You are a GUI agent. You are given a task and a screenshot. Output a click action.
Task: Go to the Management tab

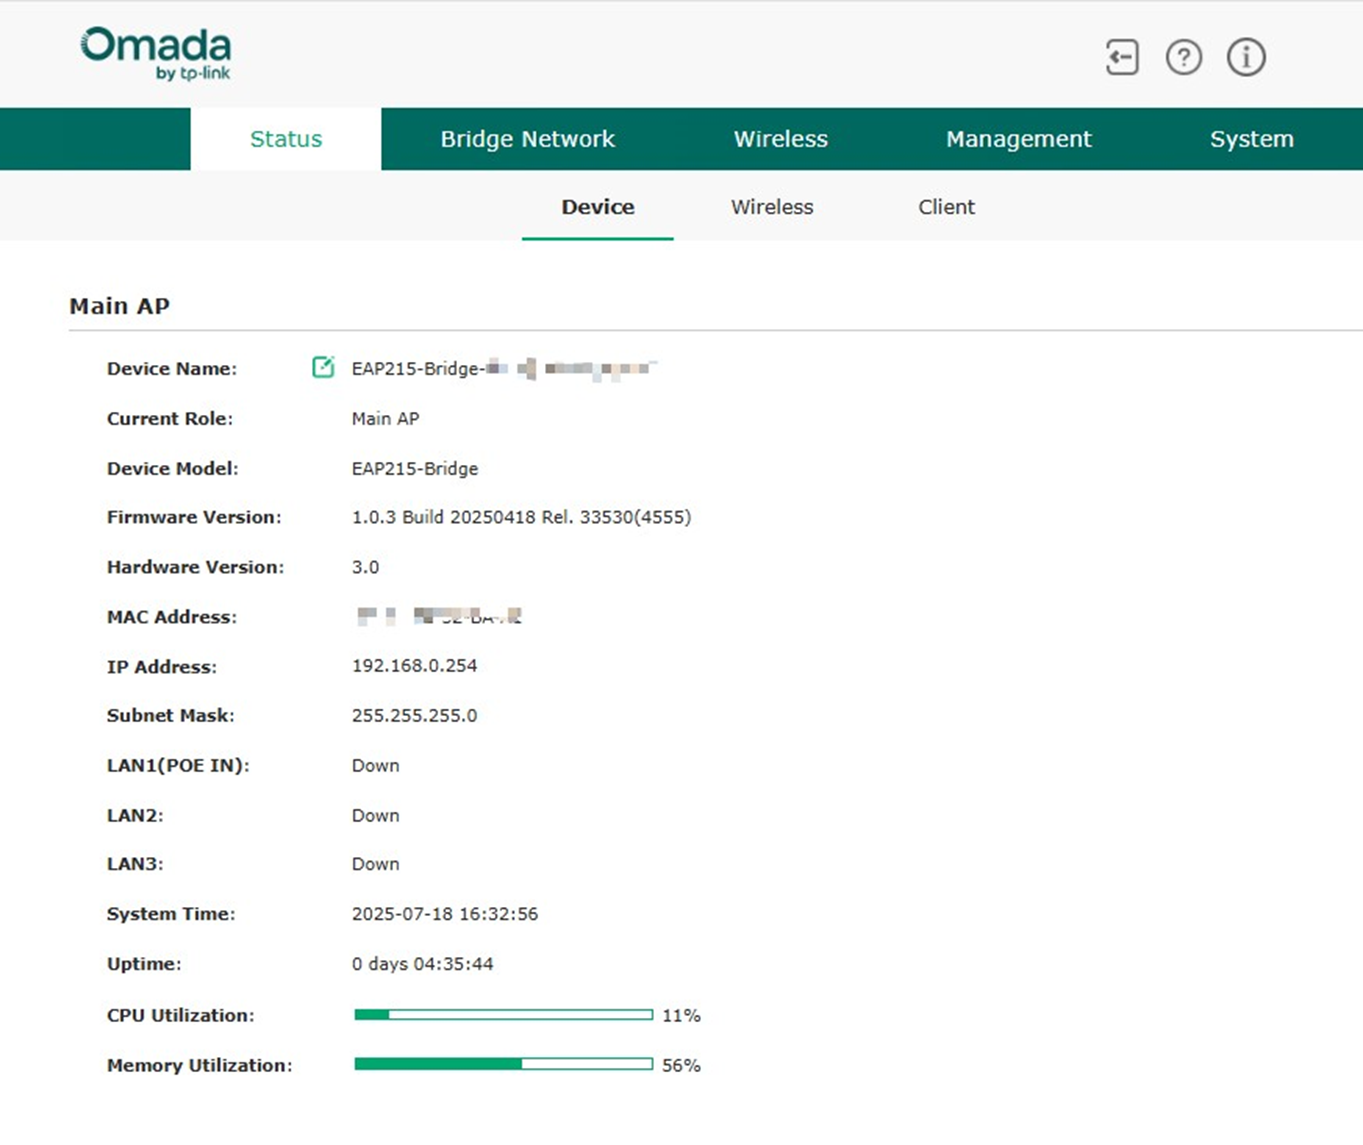point(1018,139)
